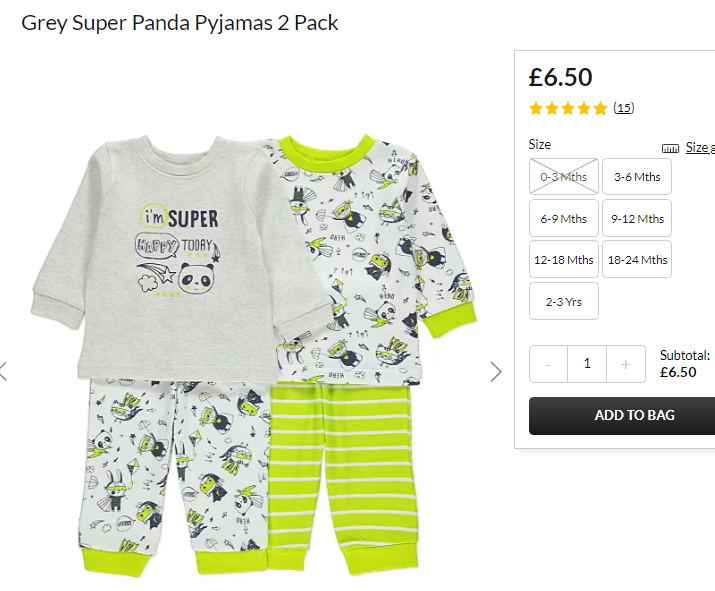Click the green striped pyjama bottoms image
Viewport: 715px width, 591px height.
coord(342,479)
